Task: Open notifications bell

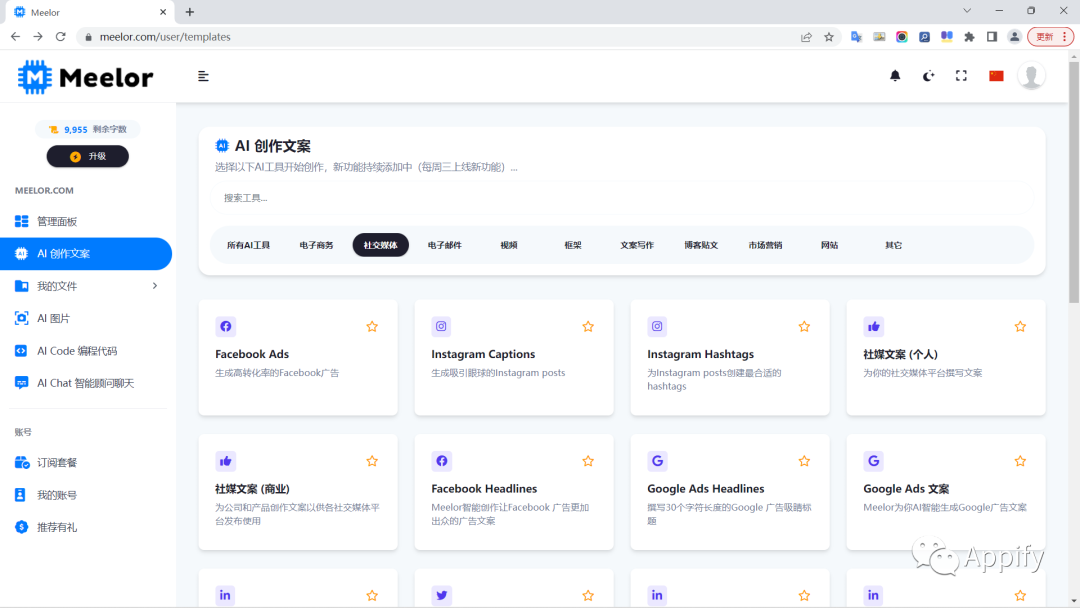Action: point(895,76)
